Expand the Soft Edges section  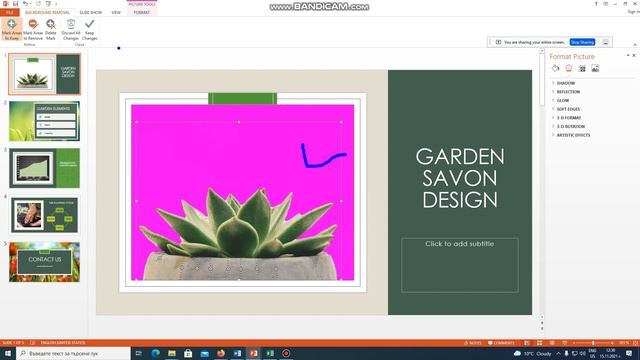tap(568, 109)
